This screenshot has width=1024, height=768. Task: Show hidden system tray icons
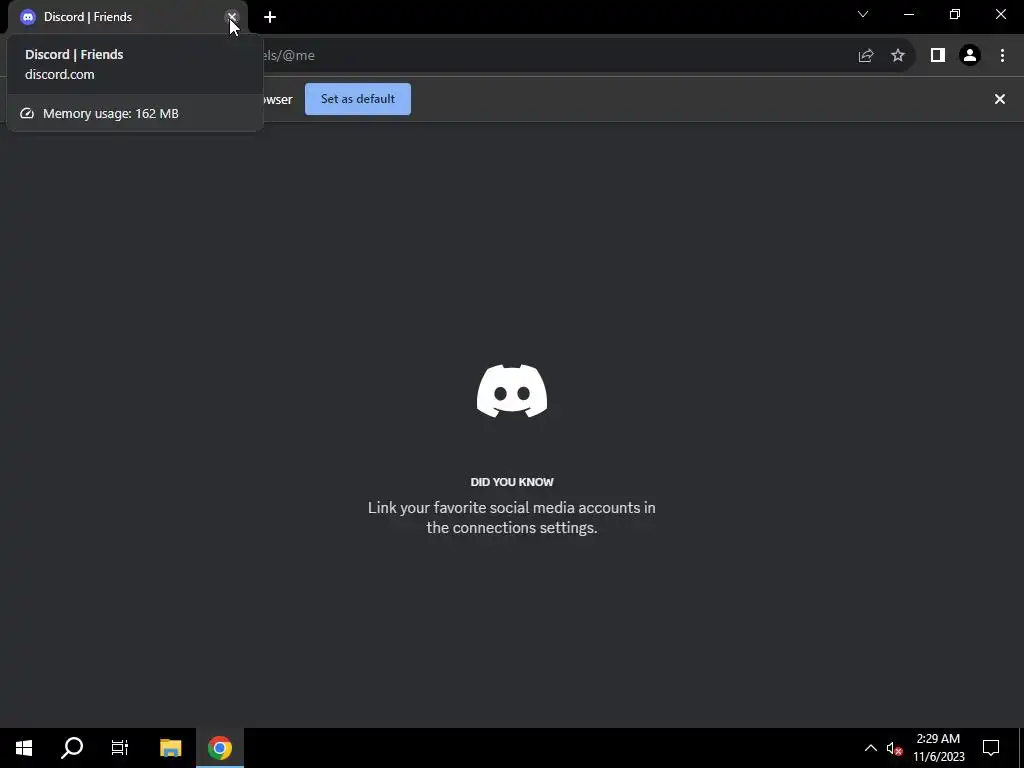coord(871,748)
